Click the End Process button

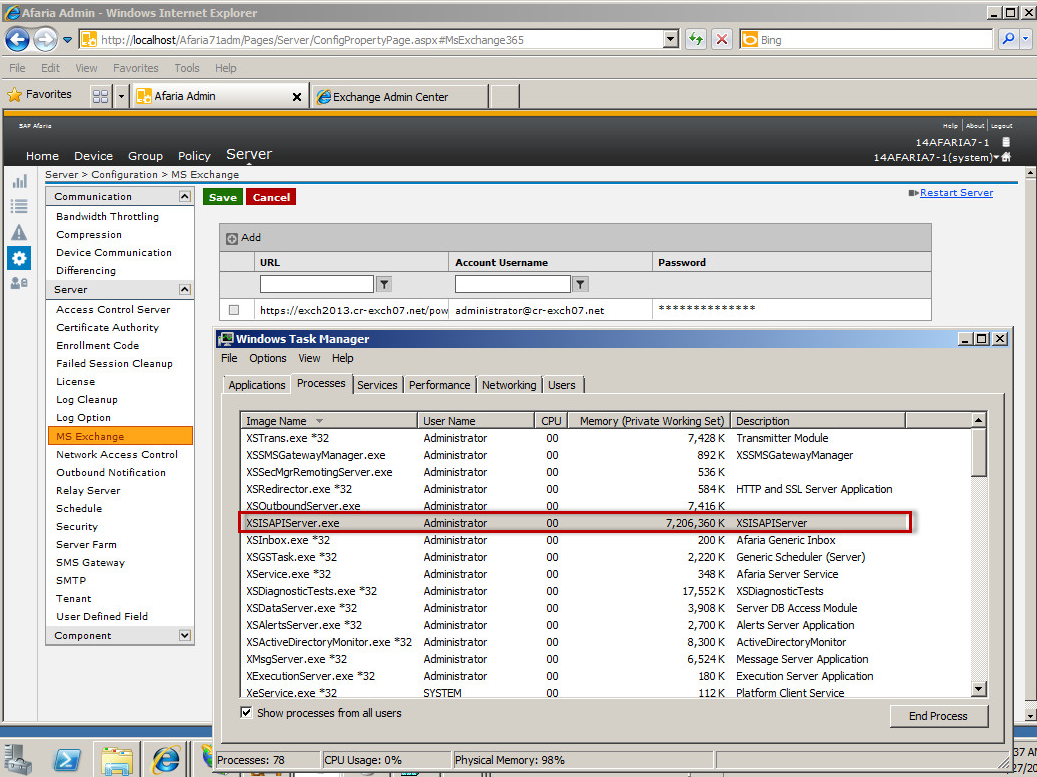tap(938, 716)
